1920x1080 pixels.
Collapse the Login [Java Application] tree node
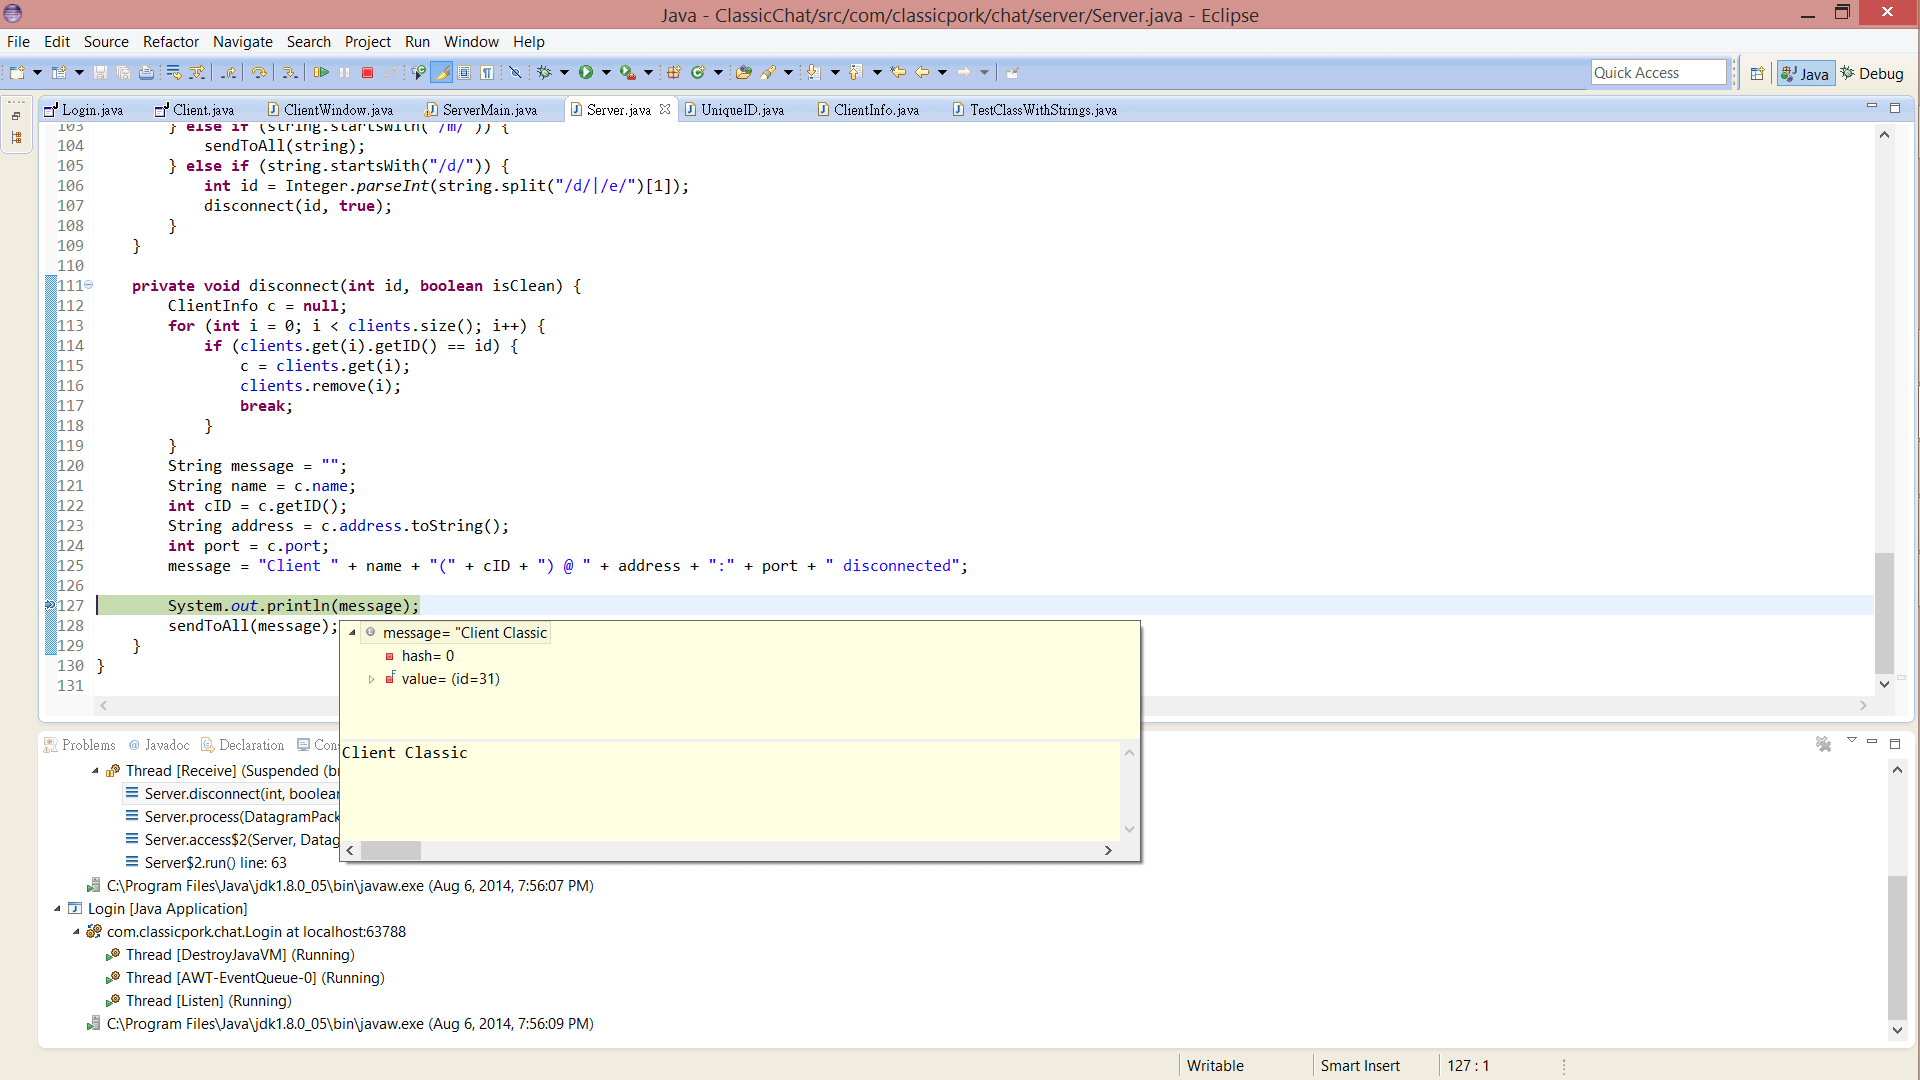[x=57, y=909]
